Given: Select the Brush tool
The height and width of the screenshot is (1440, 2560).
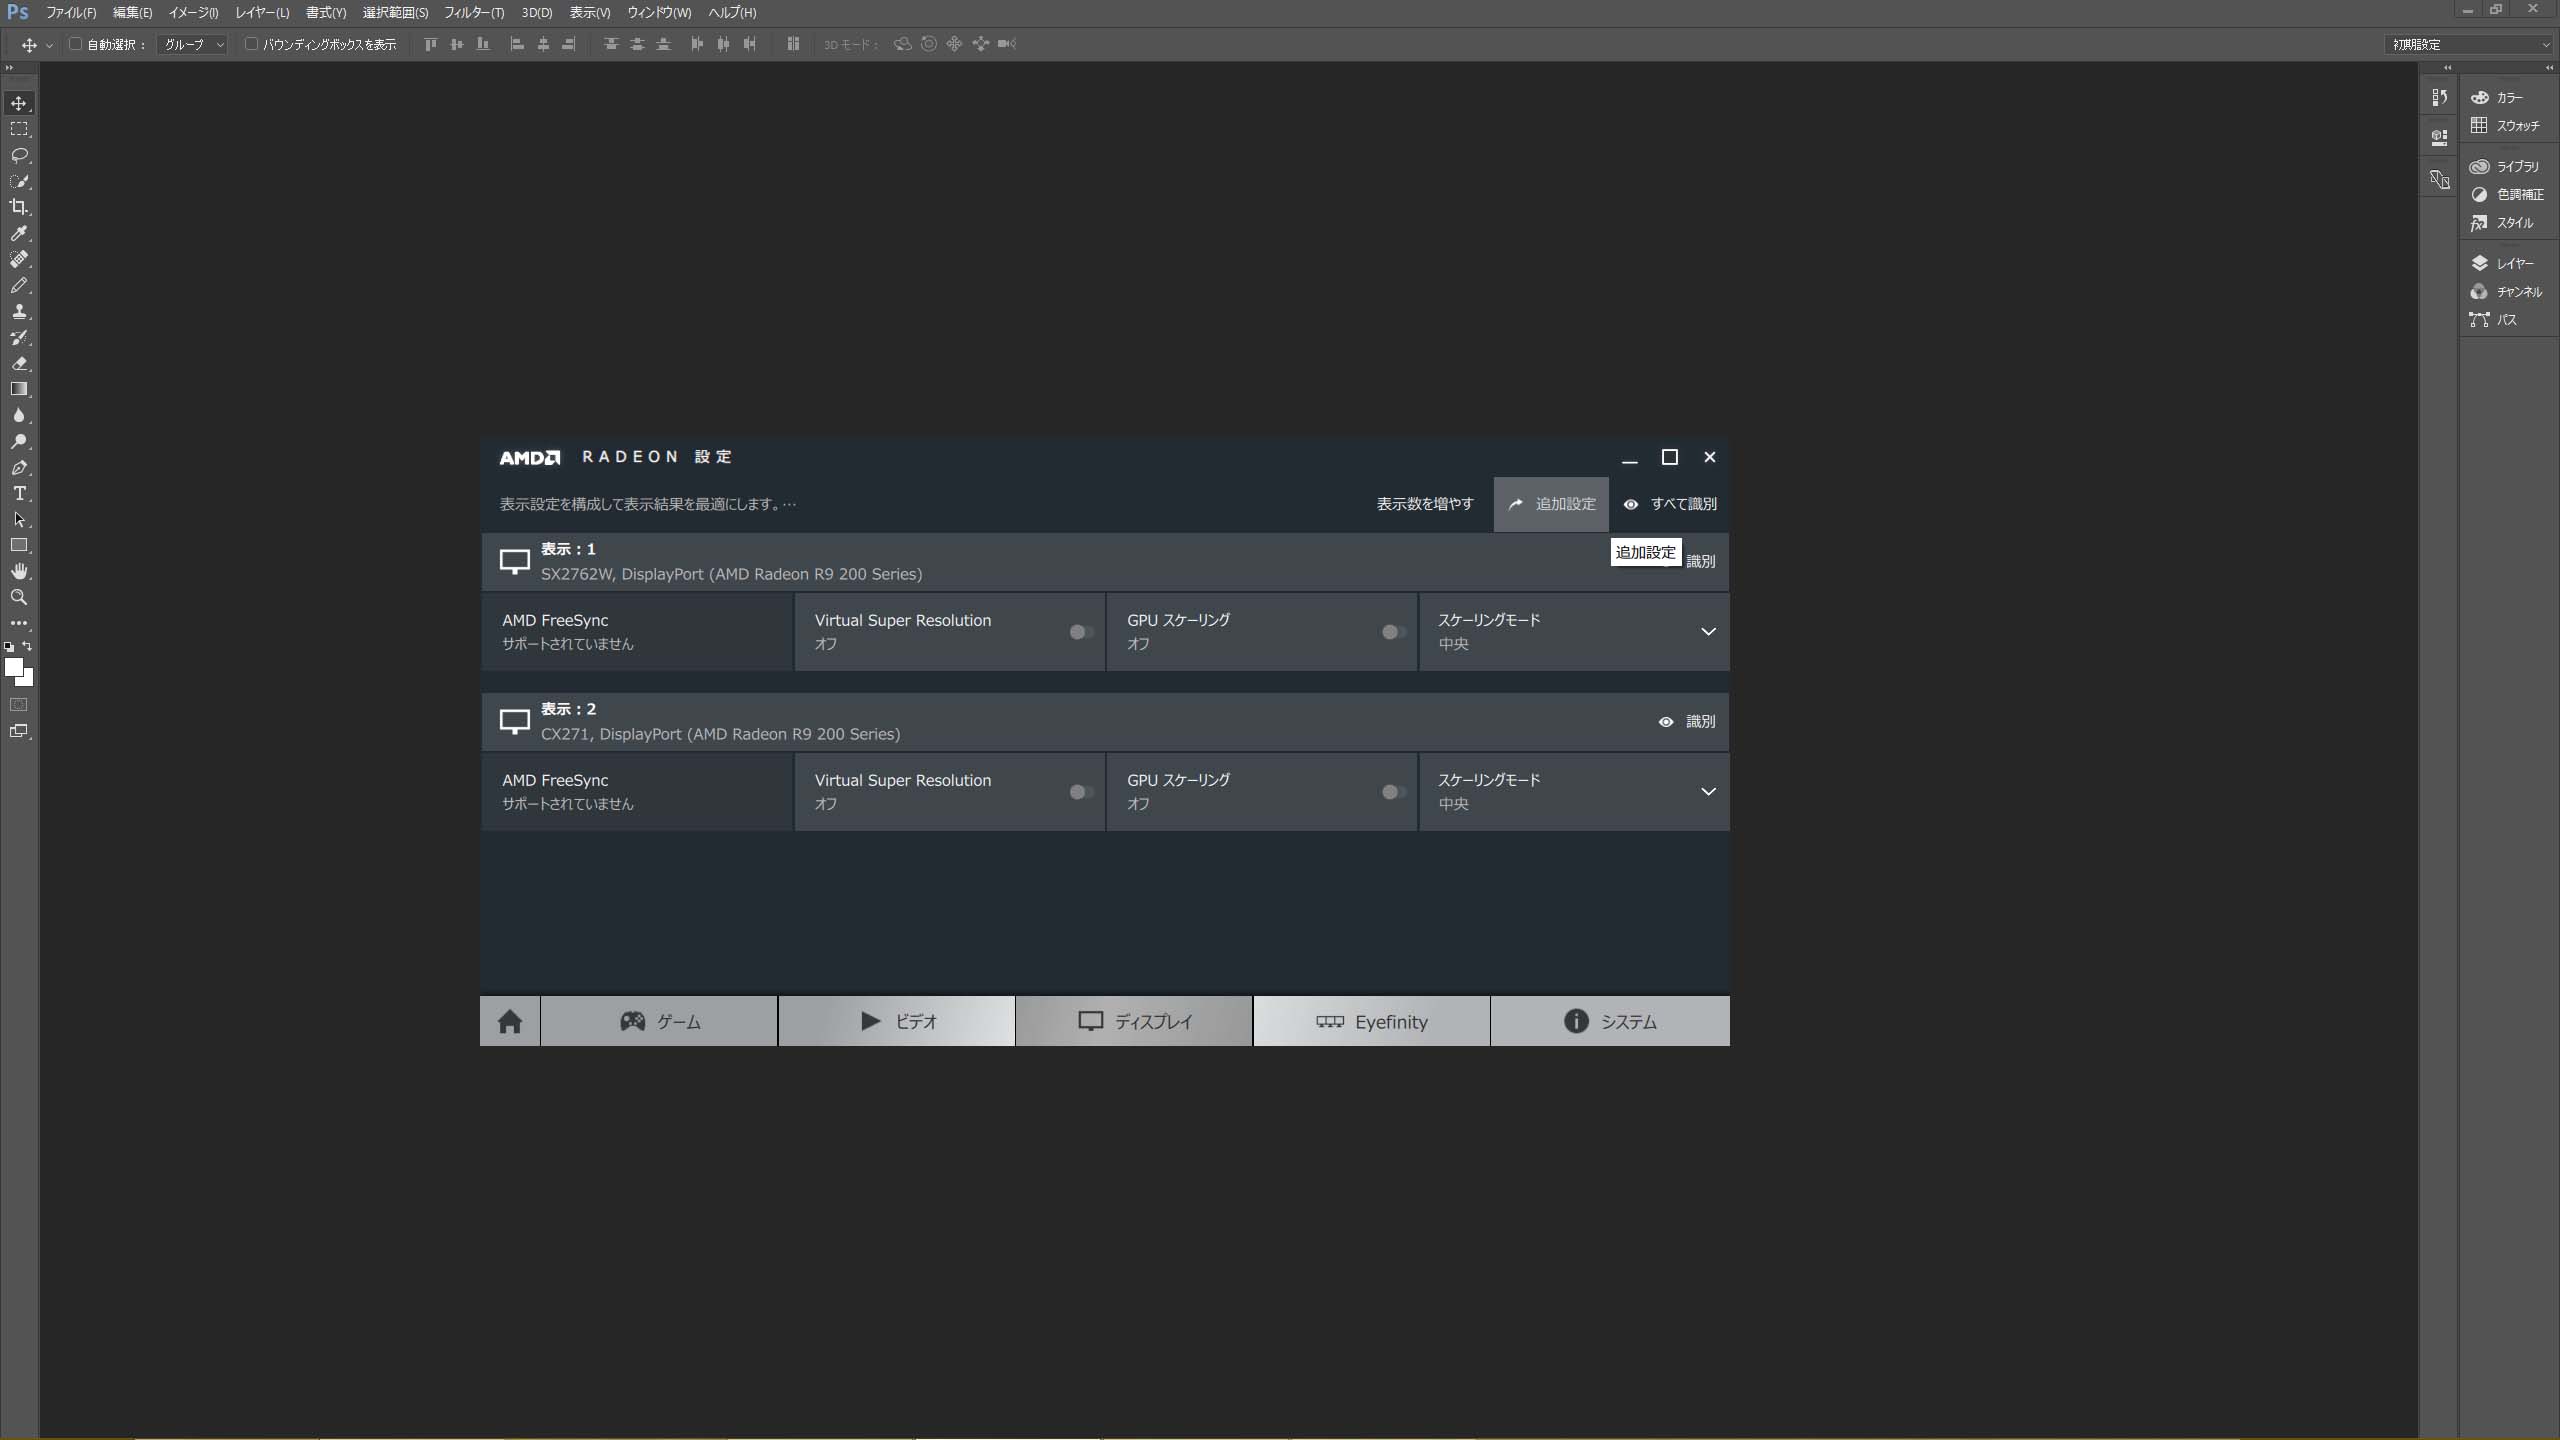Looking at the screenshot, I should pos(19,285).
